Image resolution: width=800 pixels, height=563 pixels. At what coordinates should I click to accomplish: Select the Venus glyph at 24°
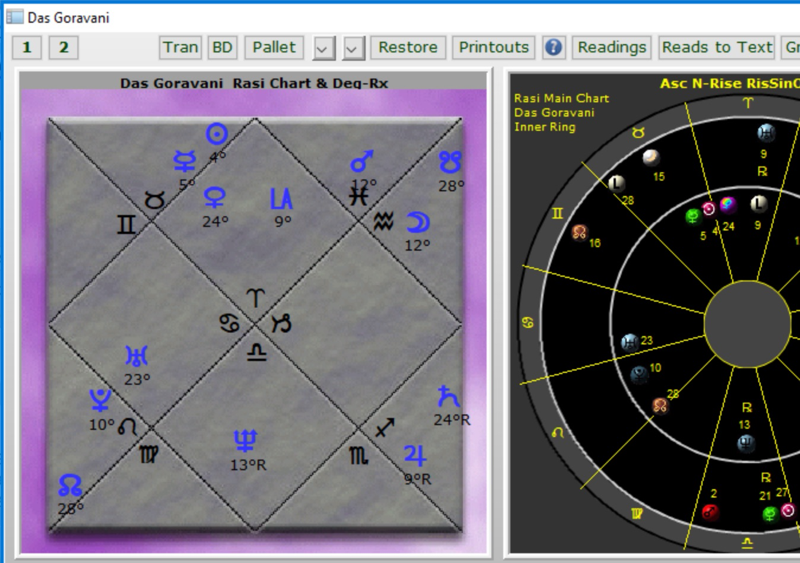pos(214,198)
